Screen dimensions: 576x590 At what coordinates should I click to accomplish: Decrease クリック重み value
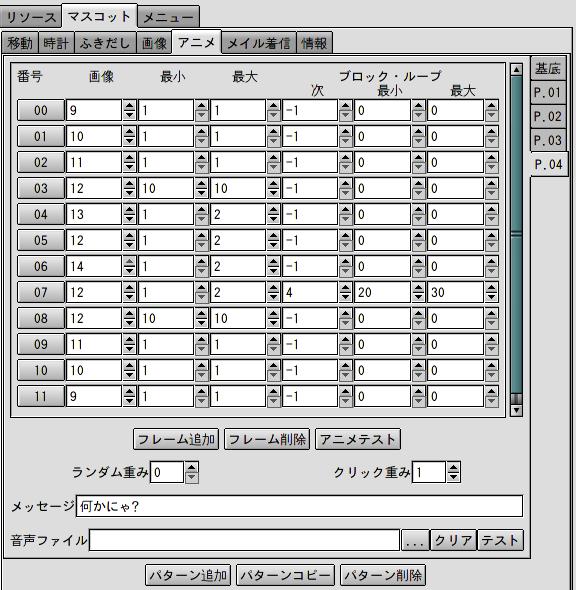click(453, 477)
